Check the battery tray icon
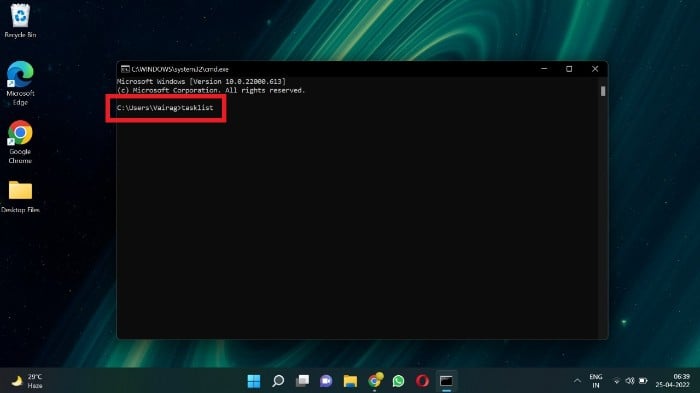700x393 pixels. click(643, 381)
